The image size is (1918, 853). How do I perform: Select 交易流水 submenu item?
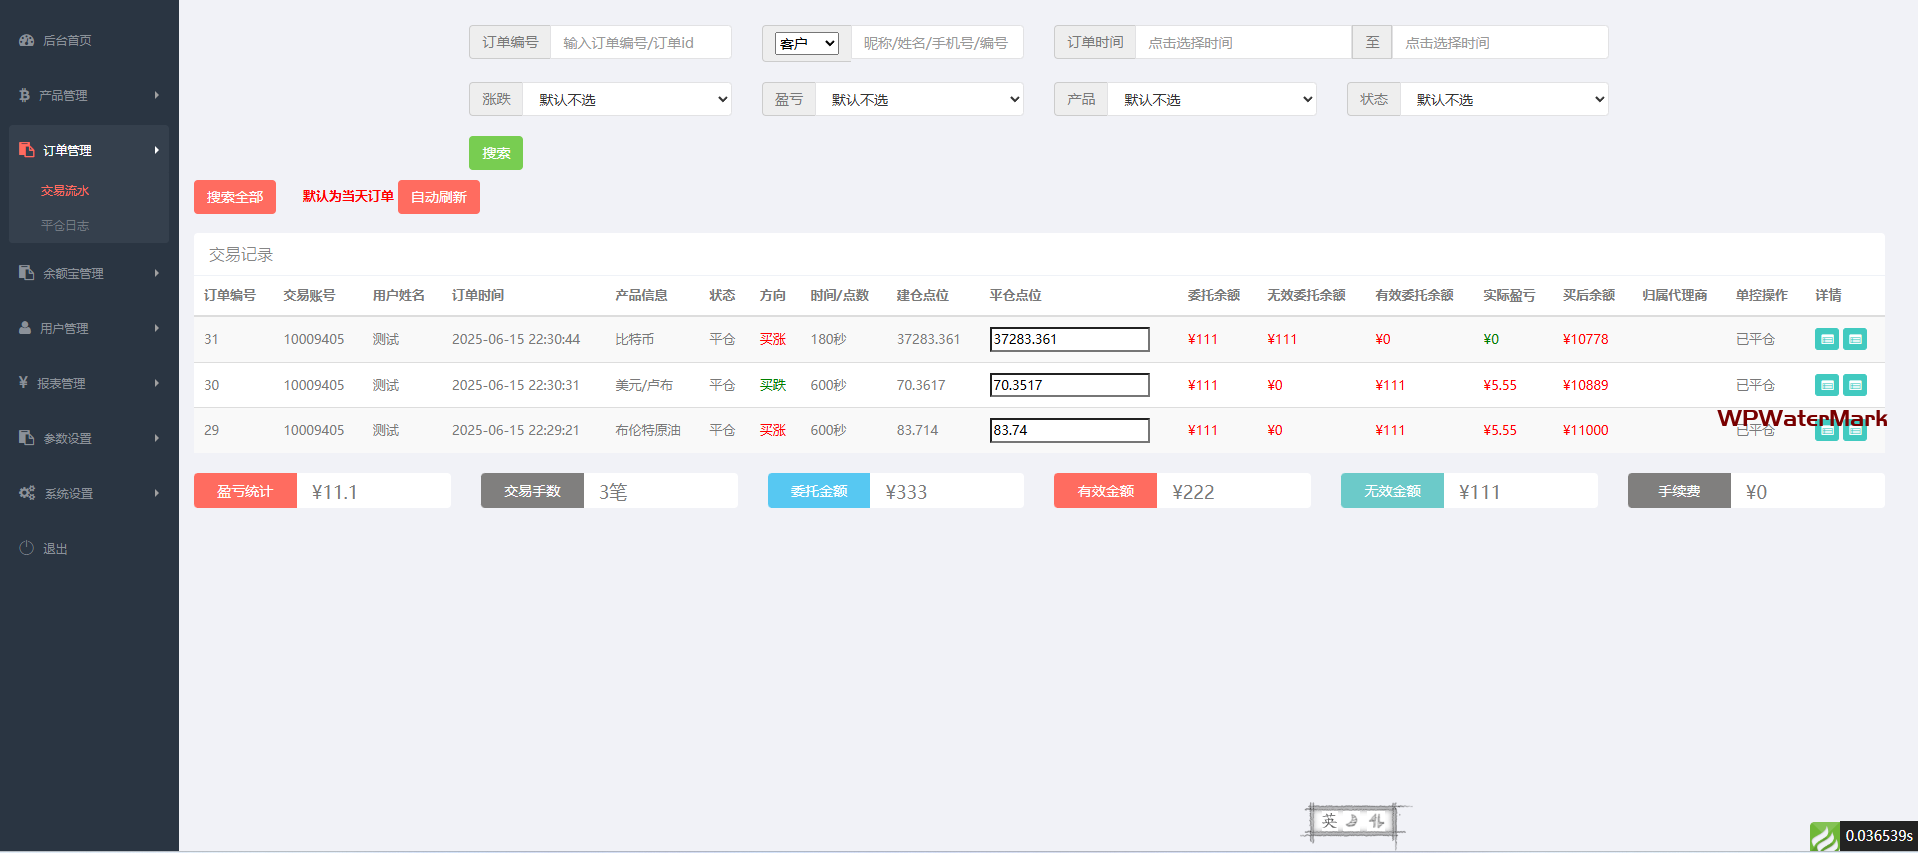coord(65,191)
